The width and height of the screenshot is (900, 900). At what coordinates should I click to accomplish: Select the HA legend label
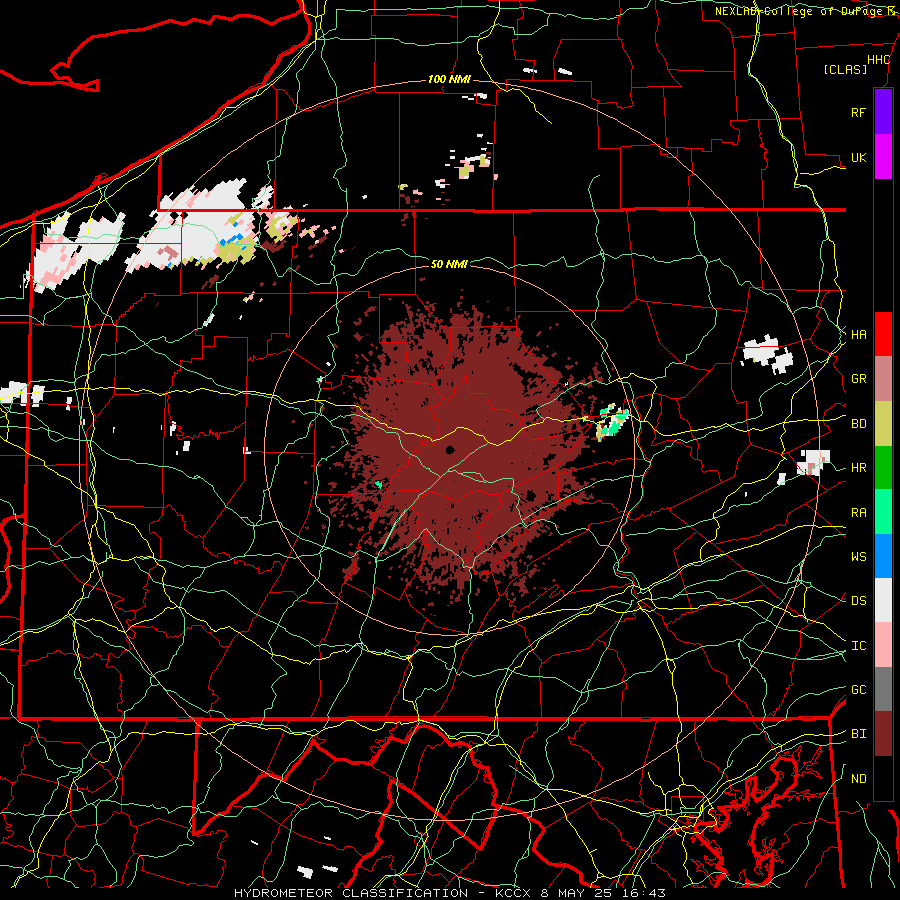coord(858,335)
